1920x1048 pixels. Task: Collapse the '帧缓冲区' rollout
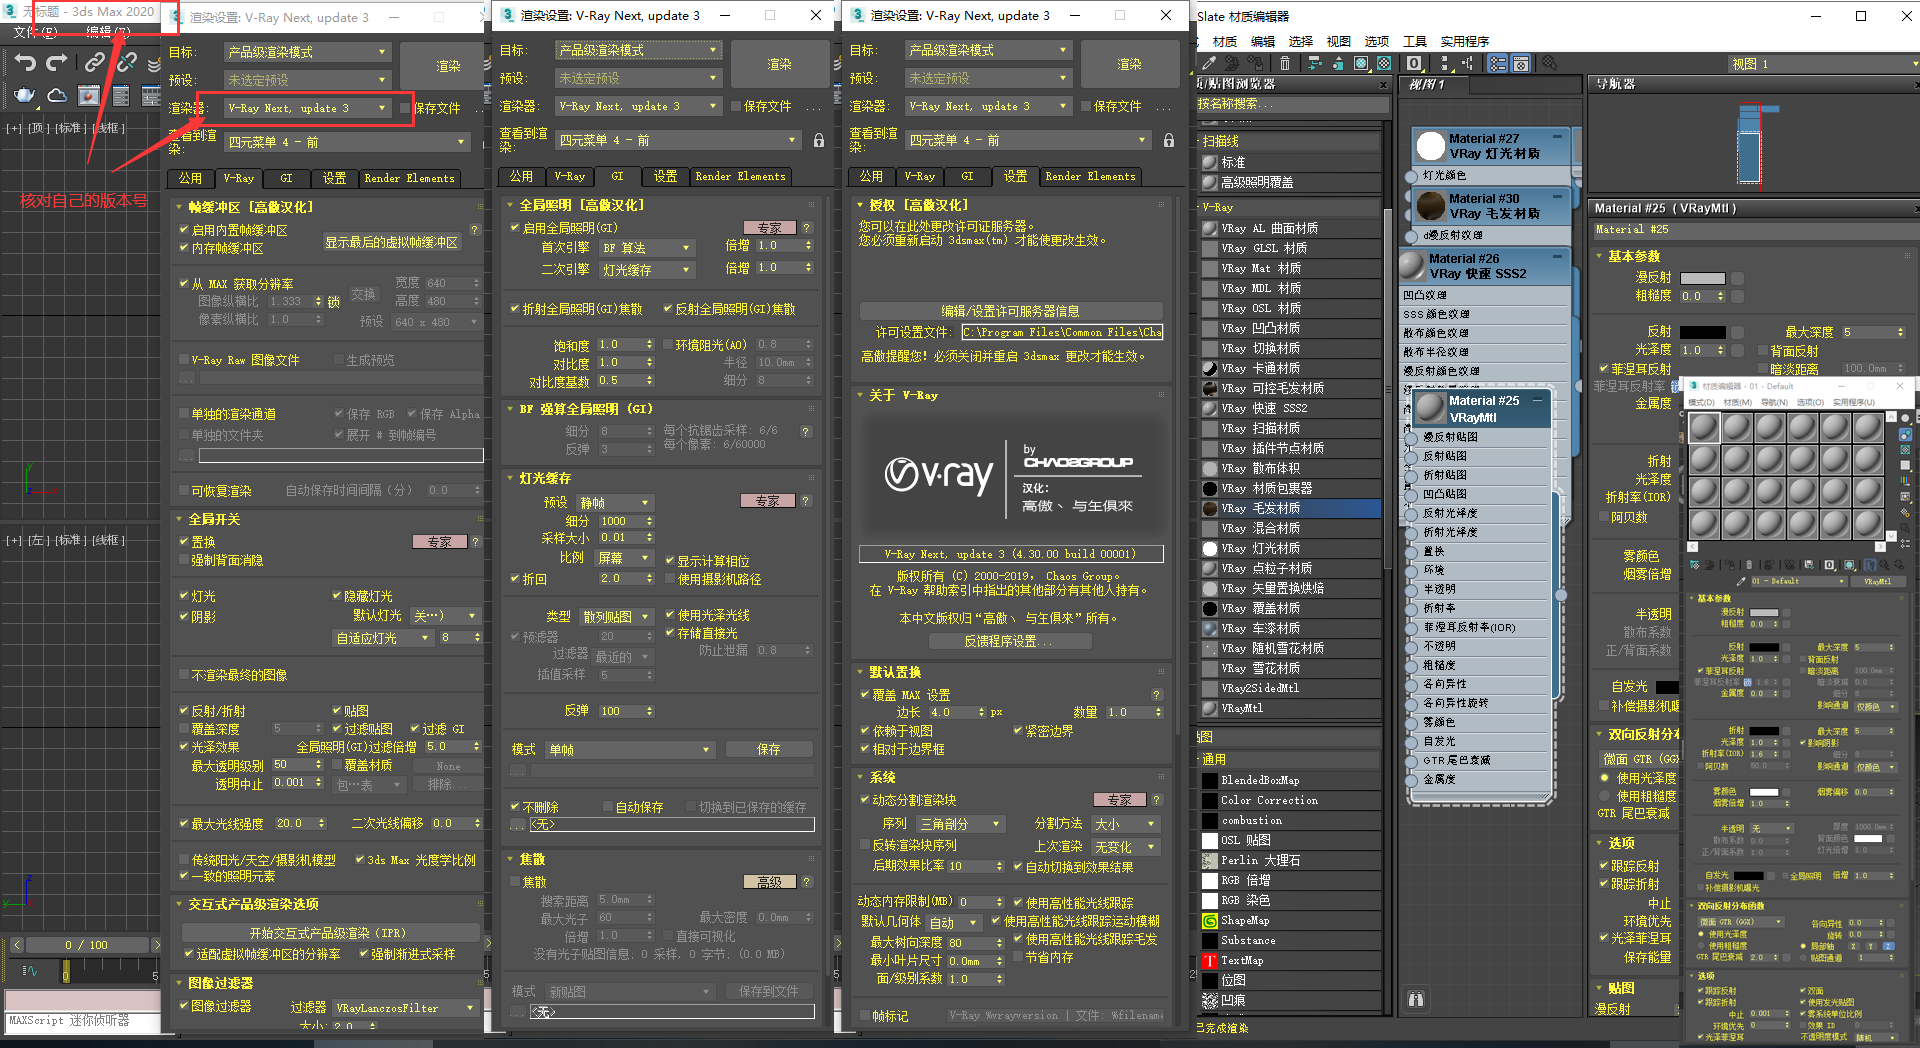[x=179, y=207]
